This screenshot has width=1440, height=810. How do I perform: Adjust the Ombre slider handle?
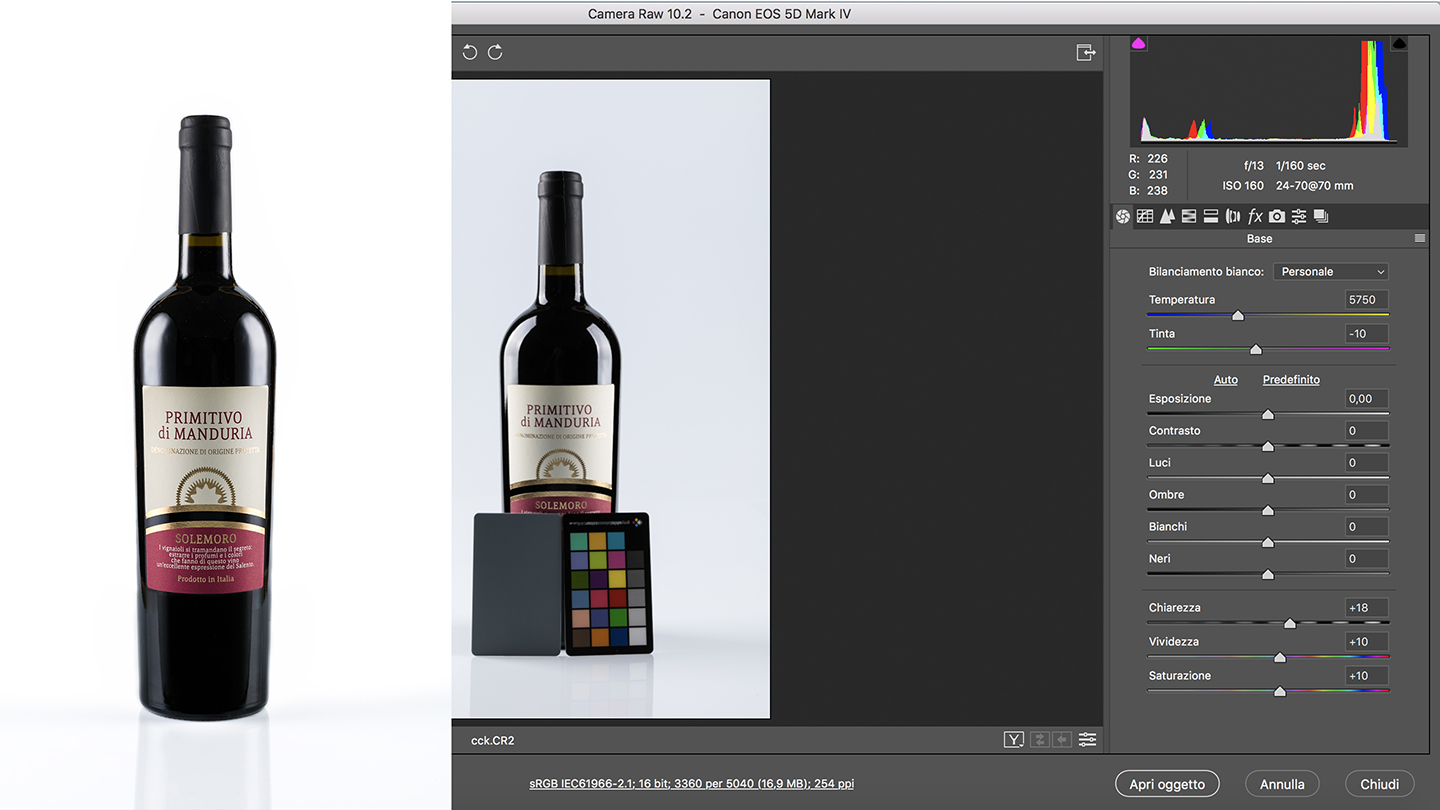point(1268,511)
